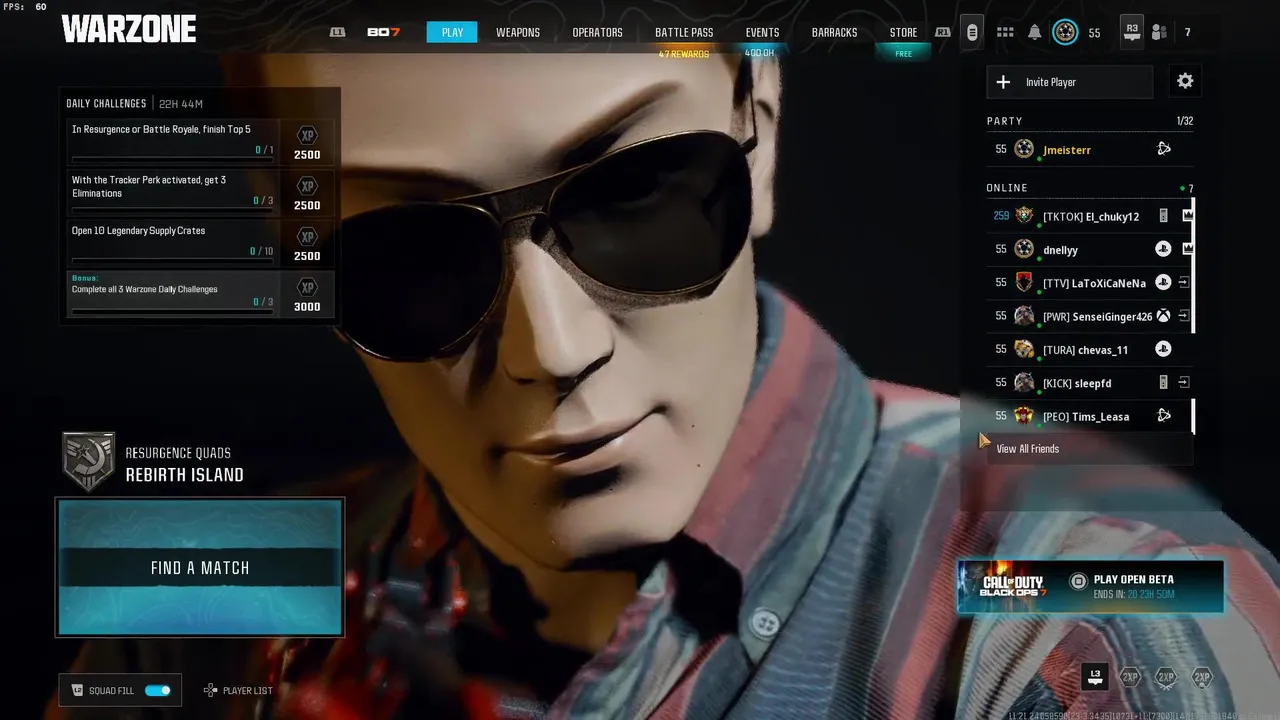Click the join icon for sleepfd
This screenshot has width=1280, height=720.
(1184, 382)
